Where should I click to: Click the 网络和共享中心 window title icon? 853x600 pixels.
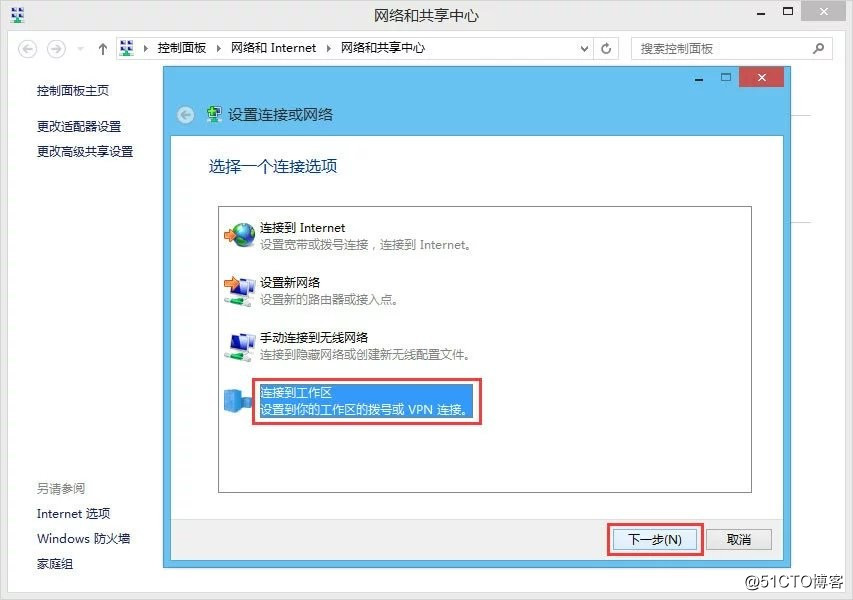click(x=17, y=15)
